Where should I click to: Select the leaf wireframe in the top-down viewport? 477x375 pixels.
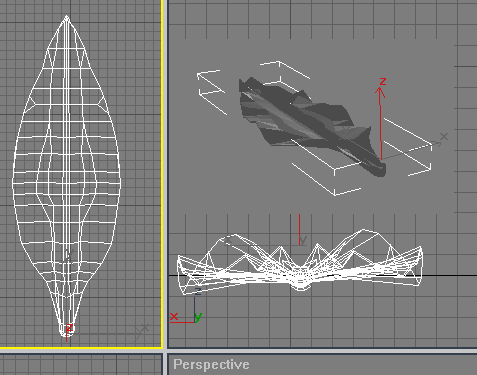pyautogui.click(x=67, y=176)
